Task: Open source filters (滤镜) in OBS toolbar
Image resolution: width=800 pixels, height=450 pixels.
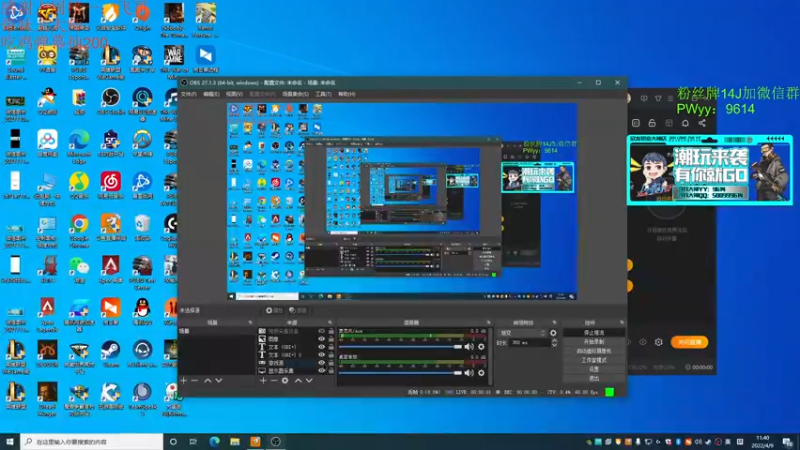Action: [297, 310]
